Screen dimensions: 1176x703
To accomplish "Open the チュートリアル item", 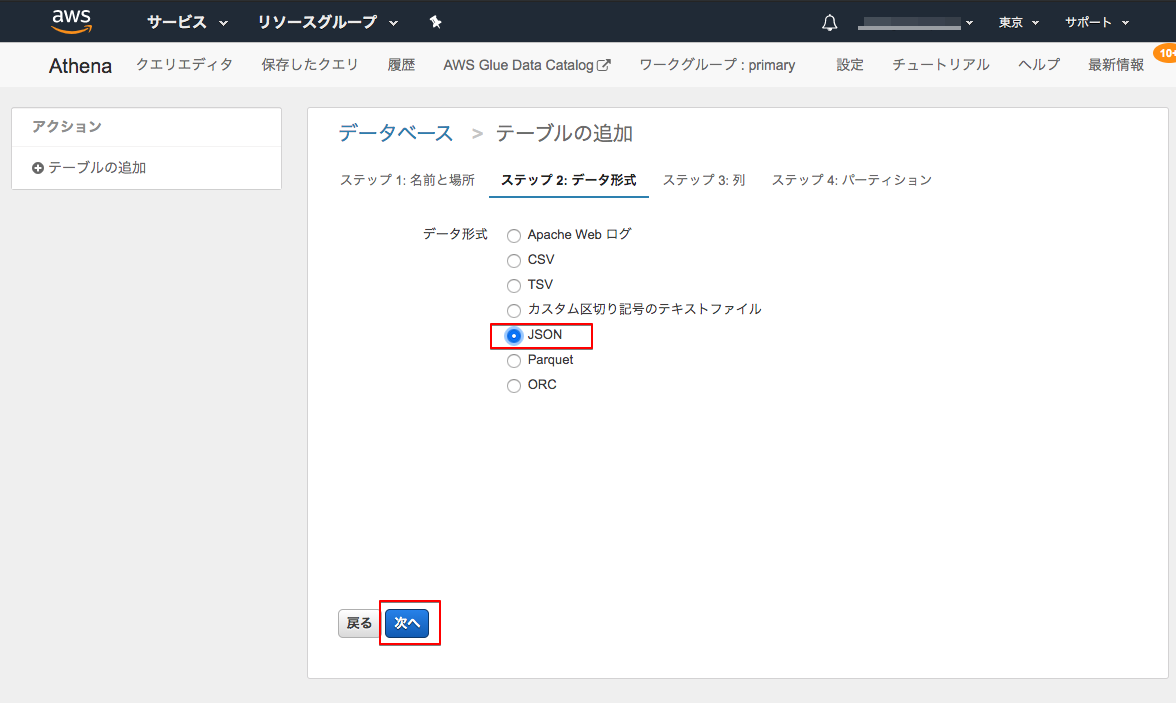I will pyautogui.click(x=940, y=65).
